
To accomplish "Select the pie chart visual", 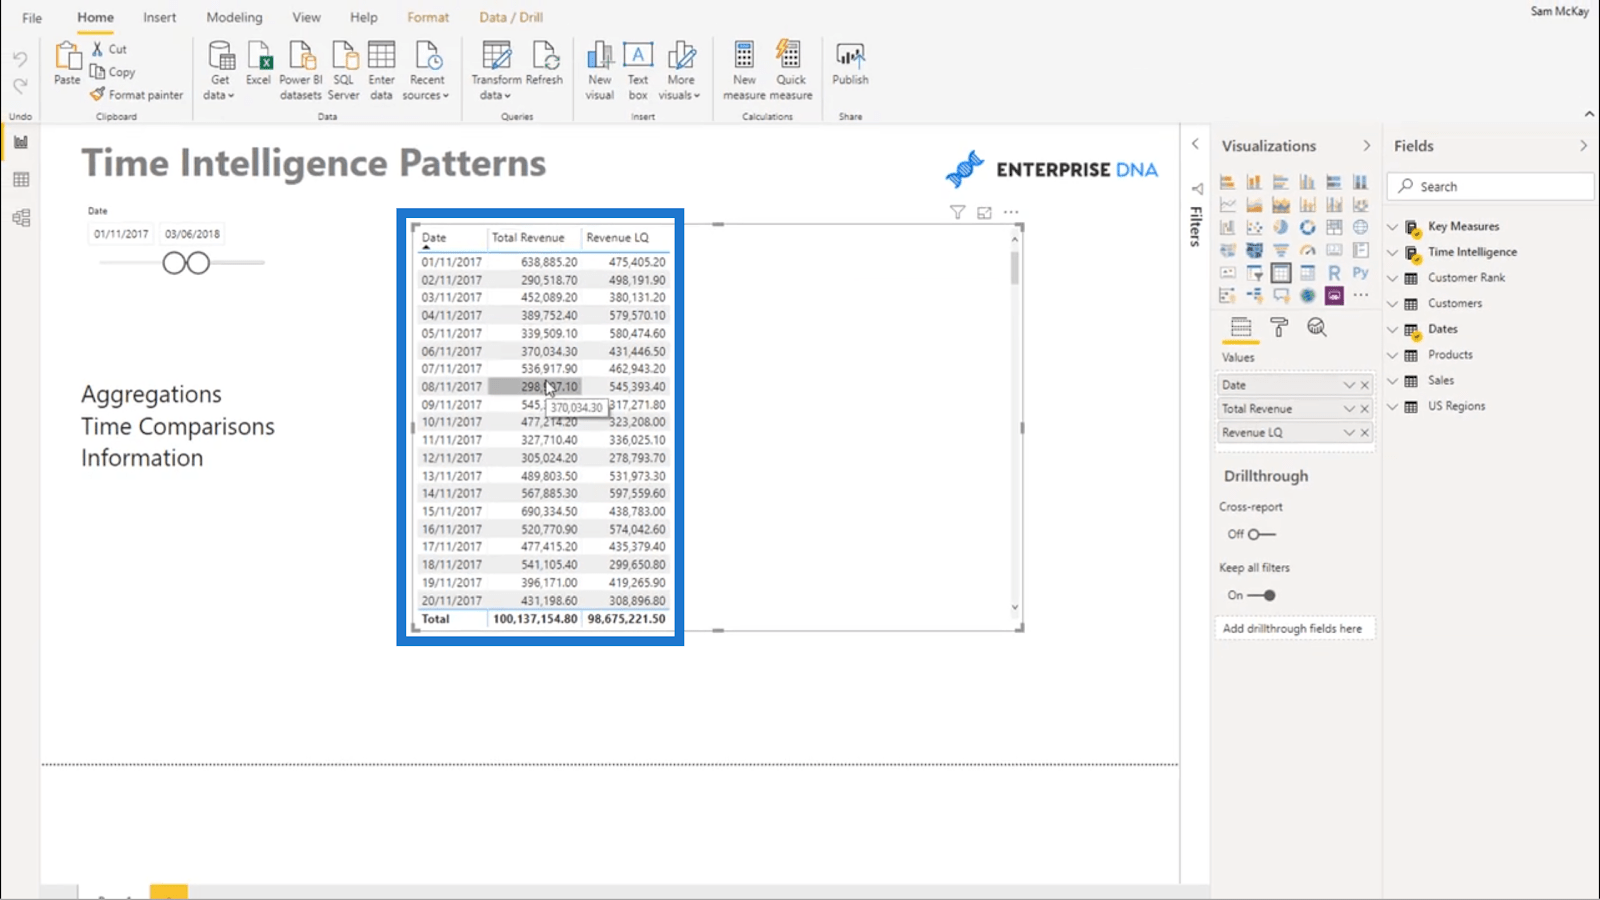I will [x=1281, y=228].
